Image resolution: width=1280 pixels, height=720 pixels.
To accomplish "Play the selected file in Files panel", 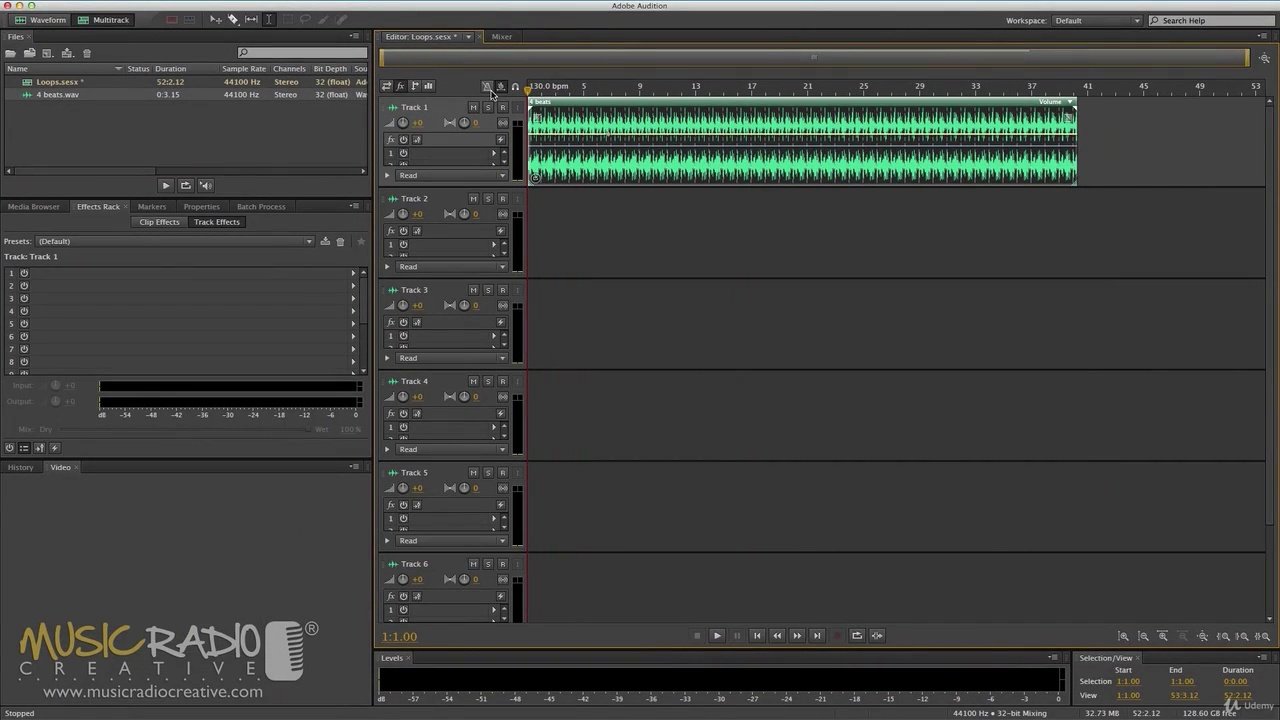I will point(166,185).
